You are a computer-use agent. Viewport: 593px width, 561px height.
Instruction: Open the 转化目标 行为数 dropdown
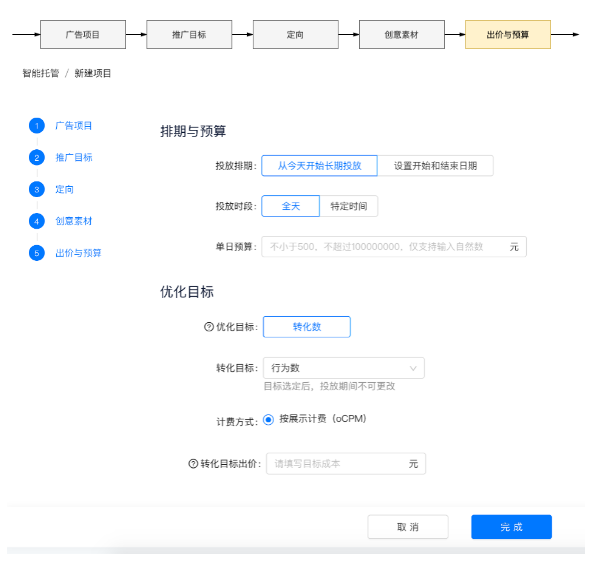coord(344,368)
